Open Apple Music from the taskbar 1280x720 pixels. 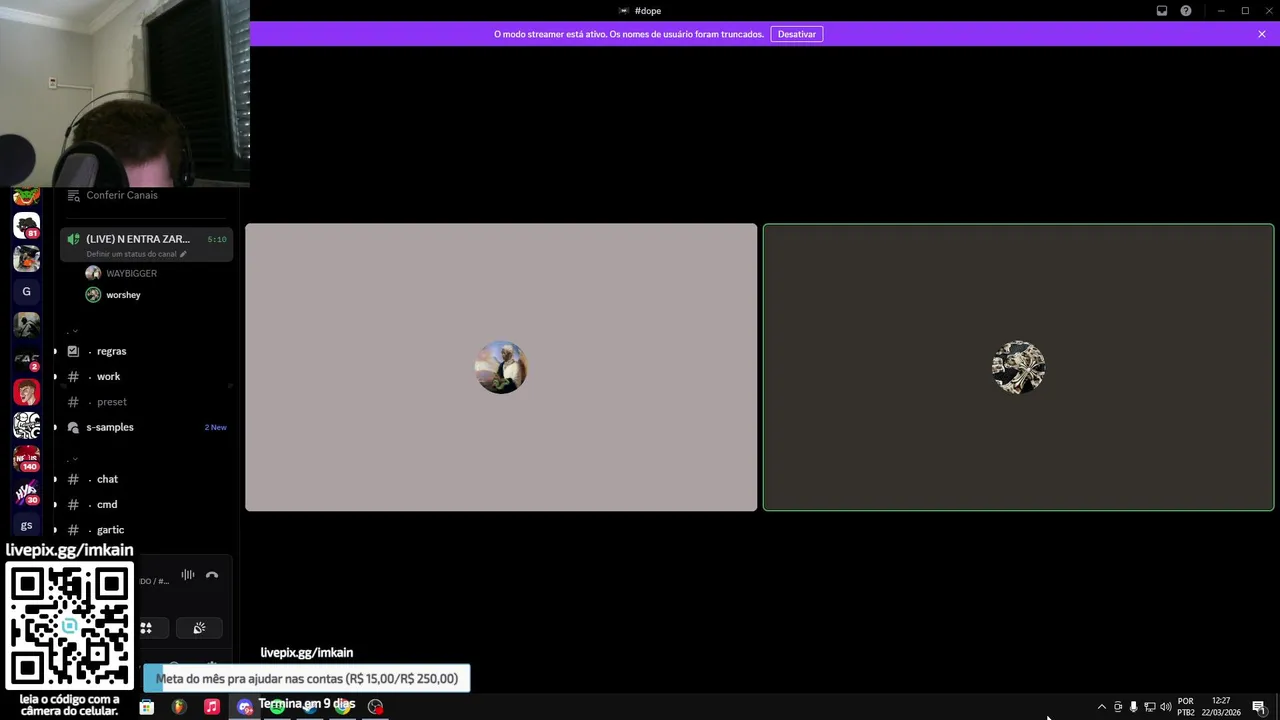pos(212,707)
